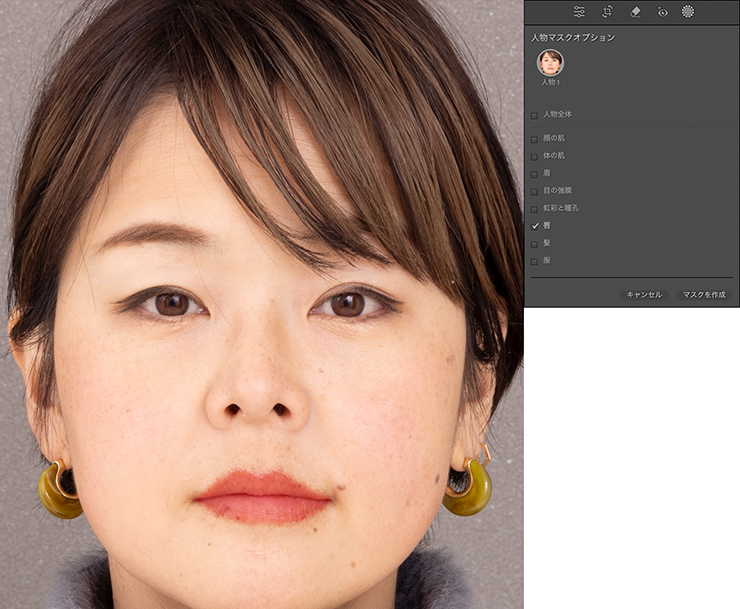Click the left earring in the photo
This screenshot has width=740, height=609.
point(60,490)
